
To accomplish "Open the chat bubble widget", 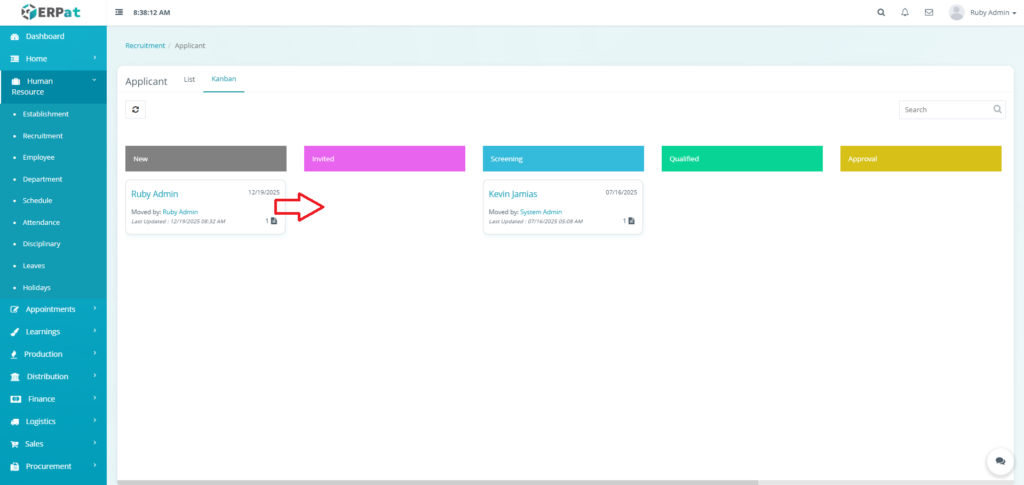I will 1000,461.
